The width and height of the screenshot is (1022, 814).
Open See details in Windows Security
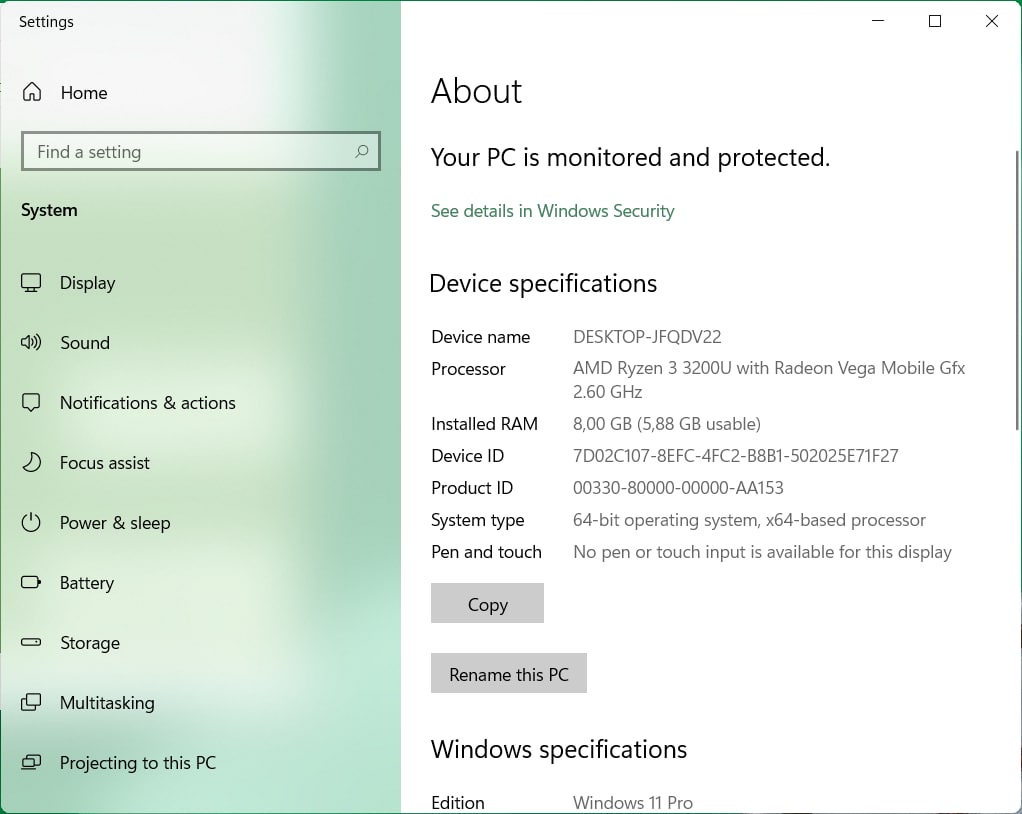pyautogui.click(x=552, y=211)
